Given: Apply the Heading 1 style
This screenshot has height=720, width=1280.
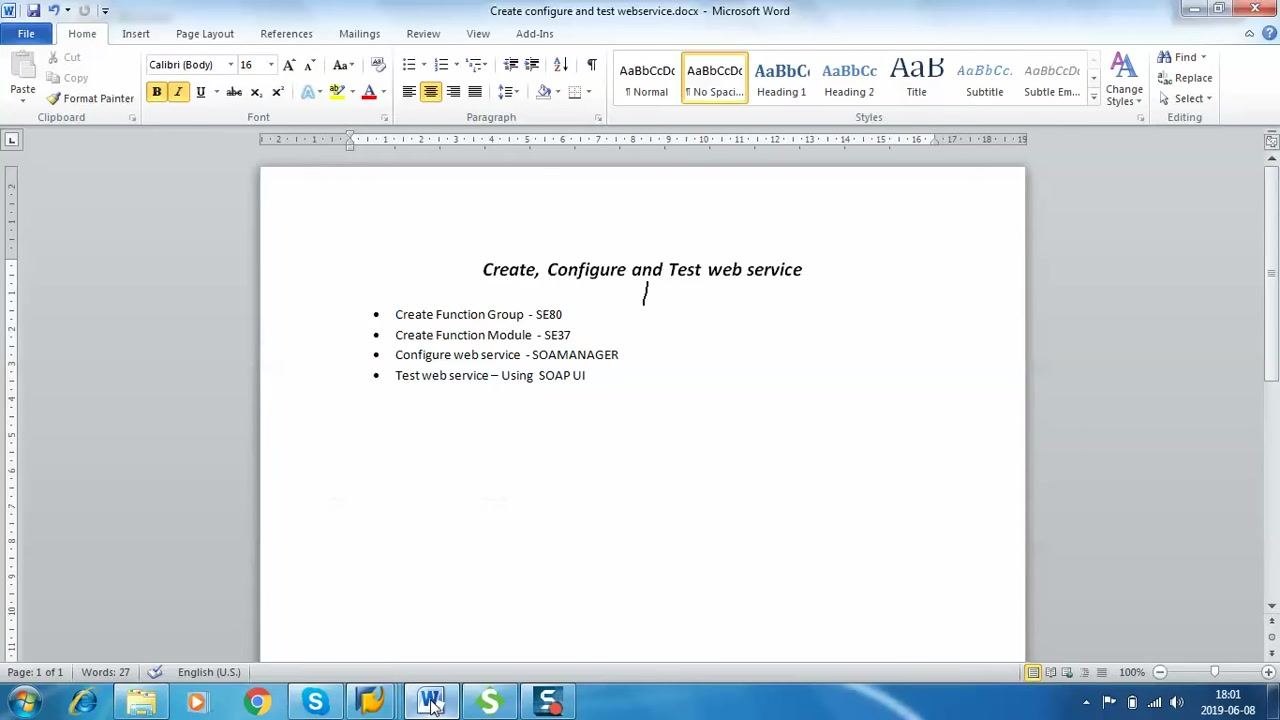Looking at the screenshot, I should tap(781, 78).
